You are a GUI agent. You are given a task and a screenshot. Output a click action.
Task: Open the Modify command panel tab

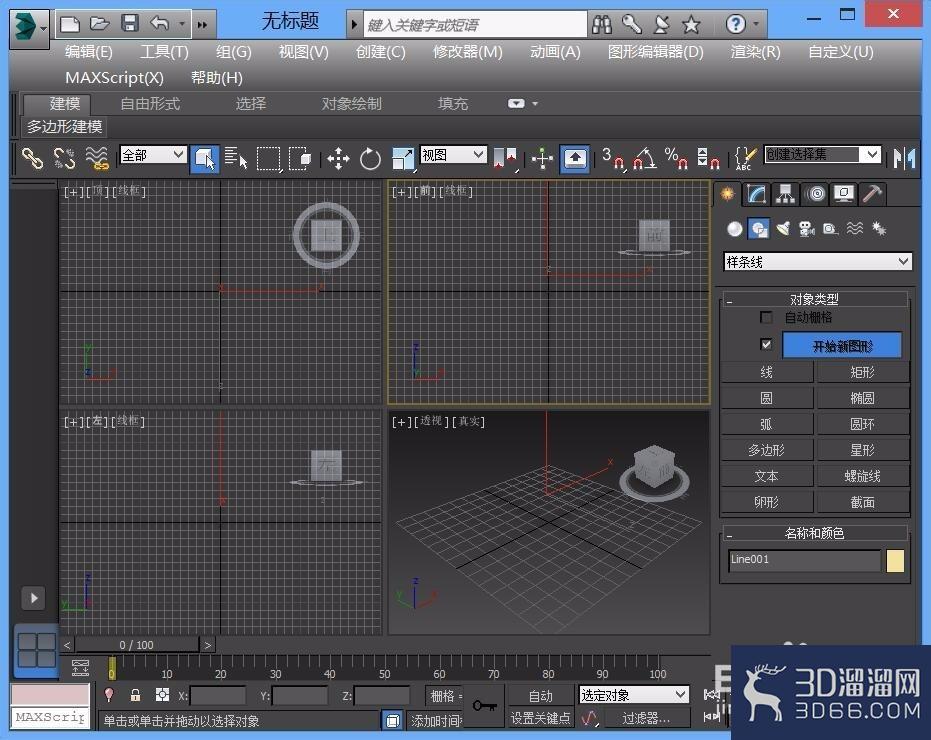coord(756,194)
